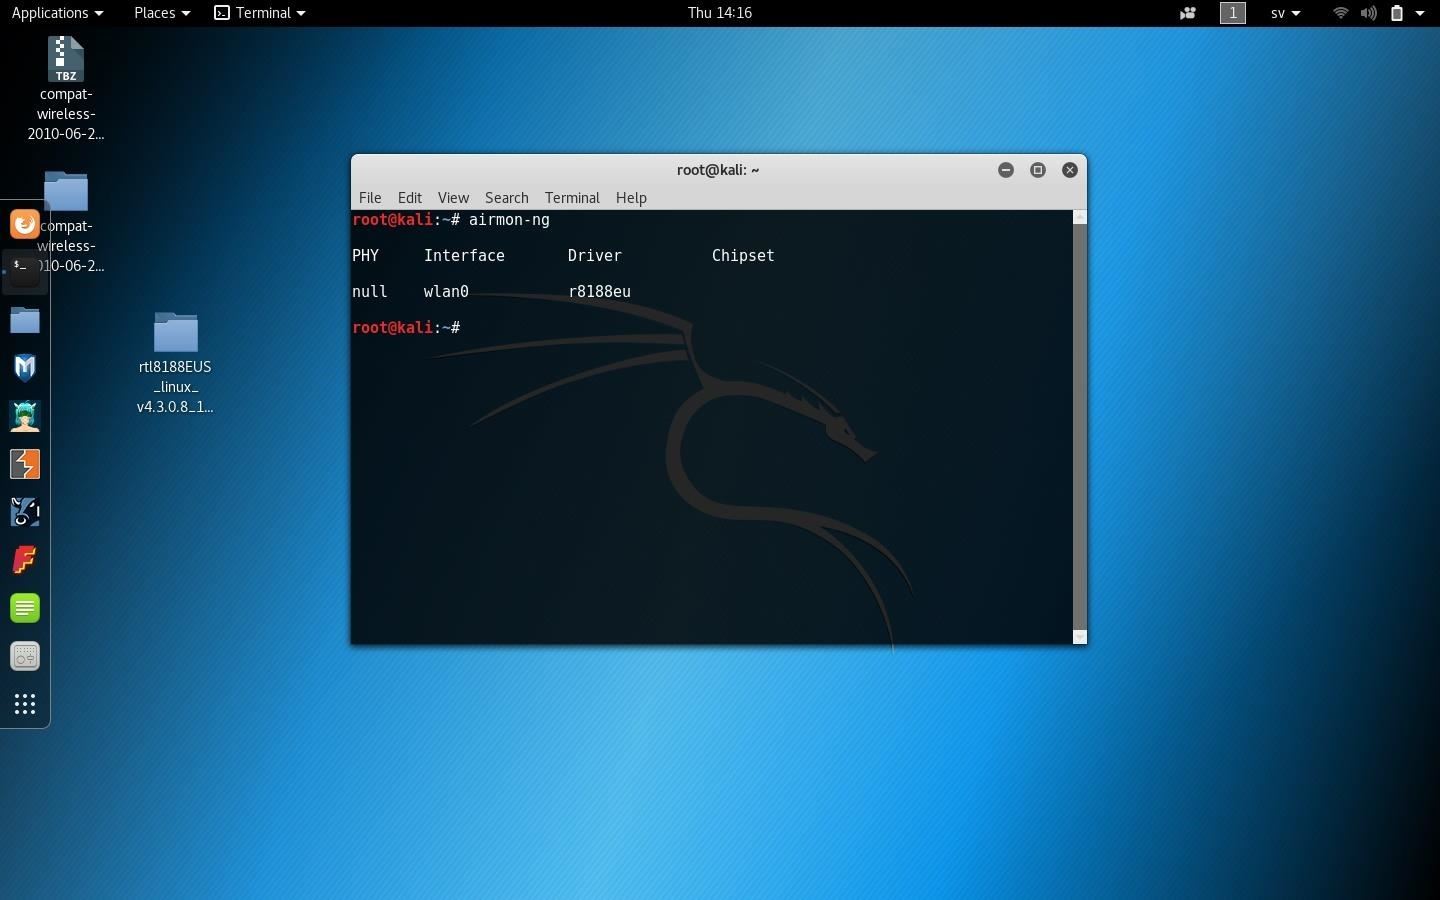Click the root@kali window title bar
This screenshot has height=900, width=1440.
pos(718,170)
